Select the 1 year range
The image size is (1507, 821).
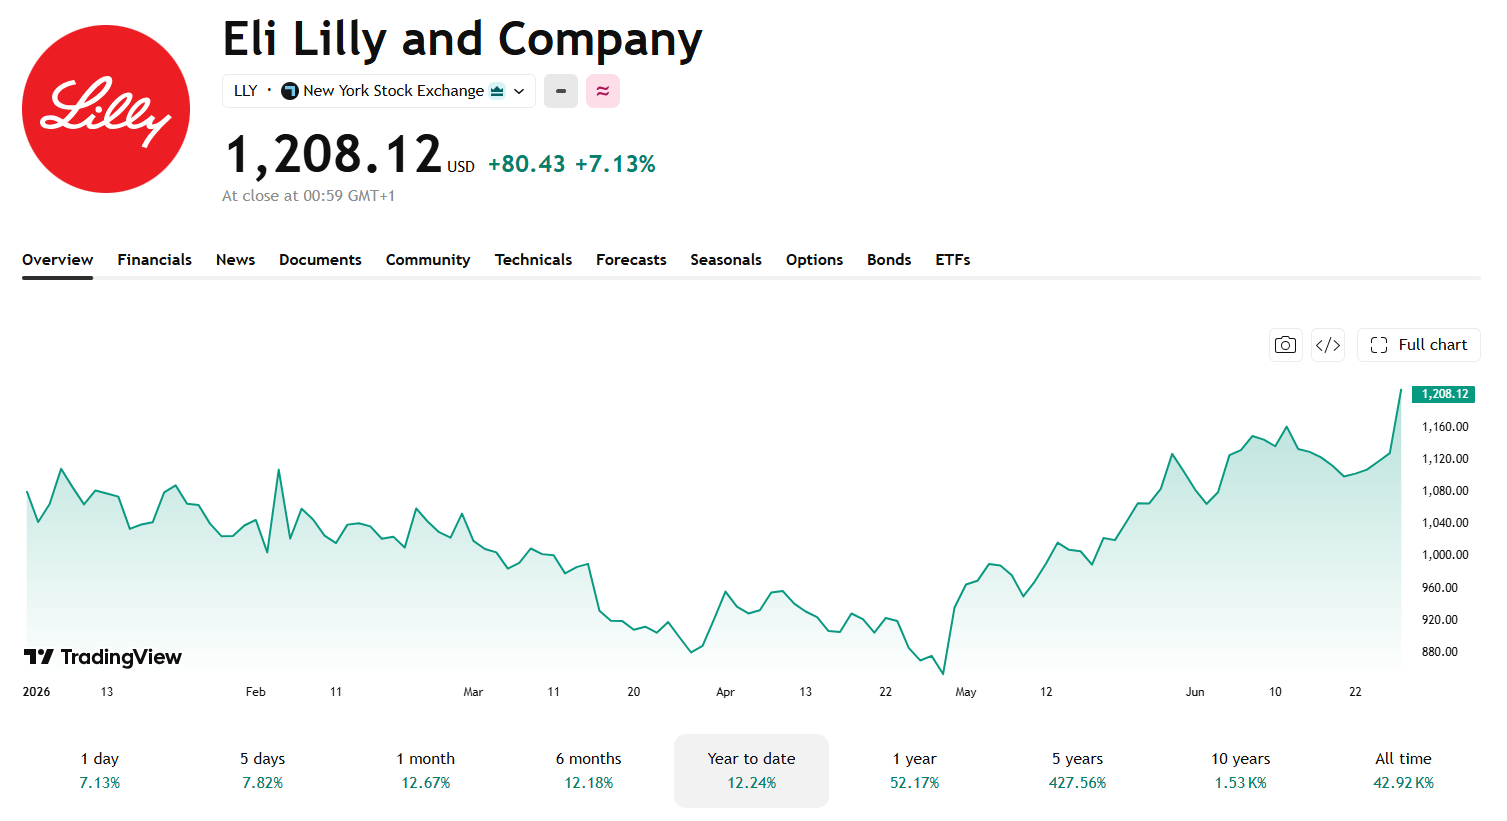coord(915,771)
